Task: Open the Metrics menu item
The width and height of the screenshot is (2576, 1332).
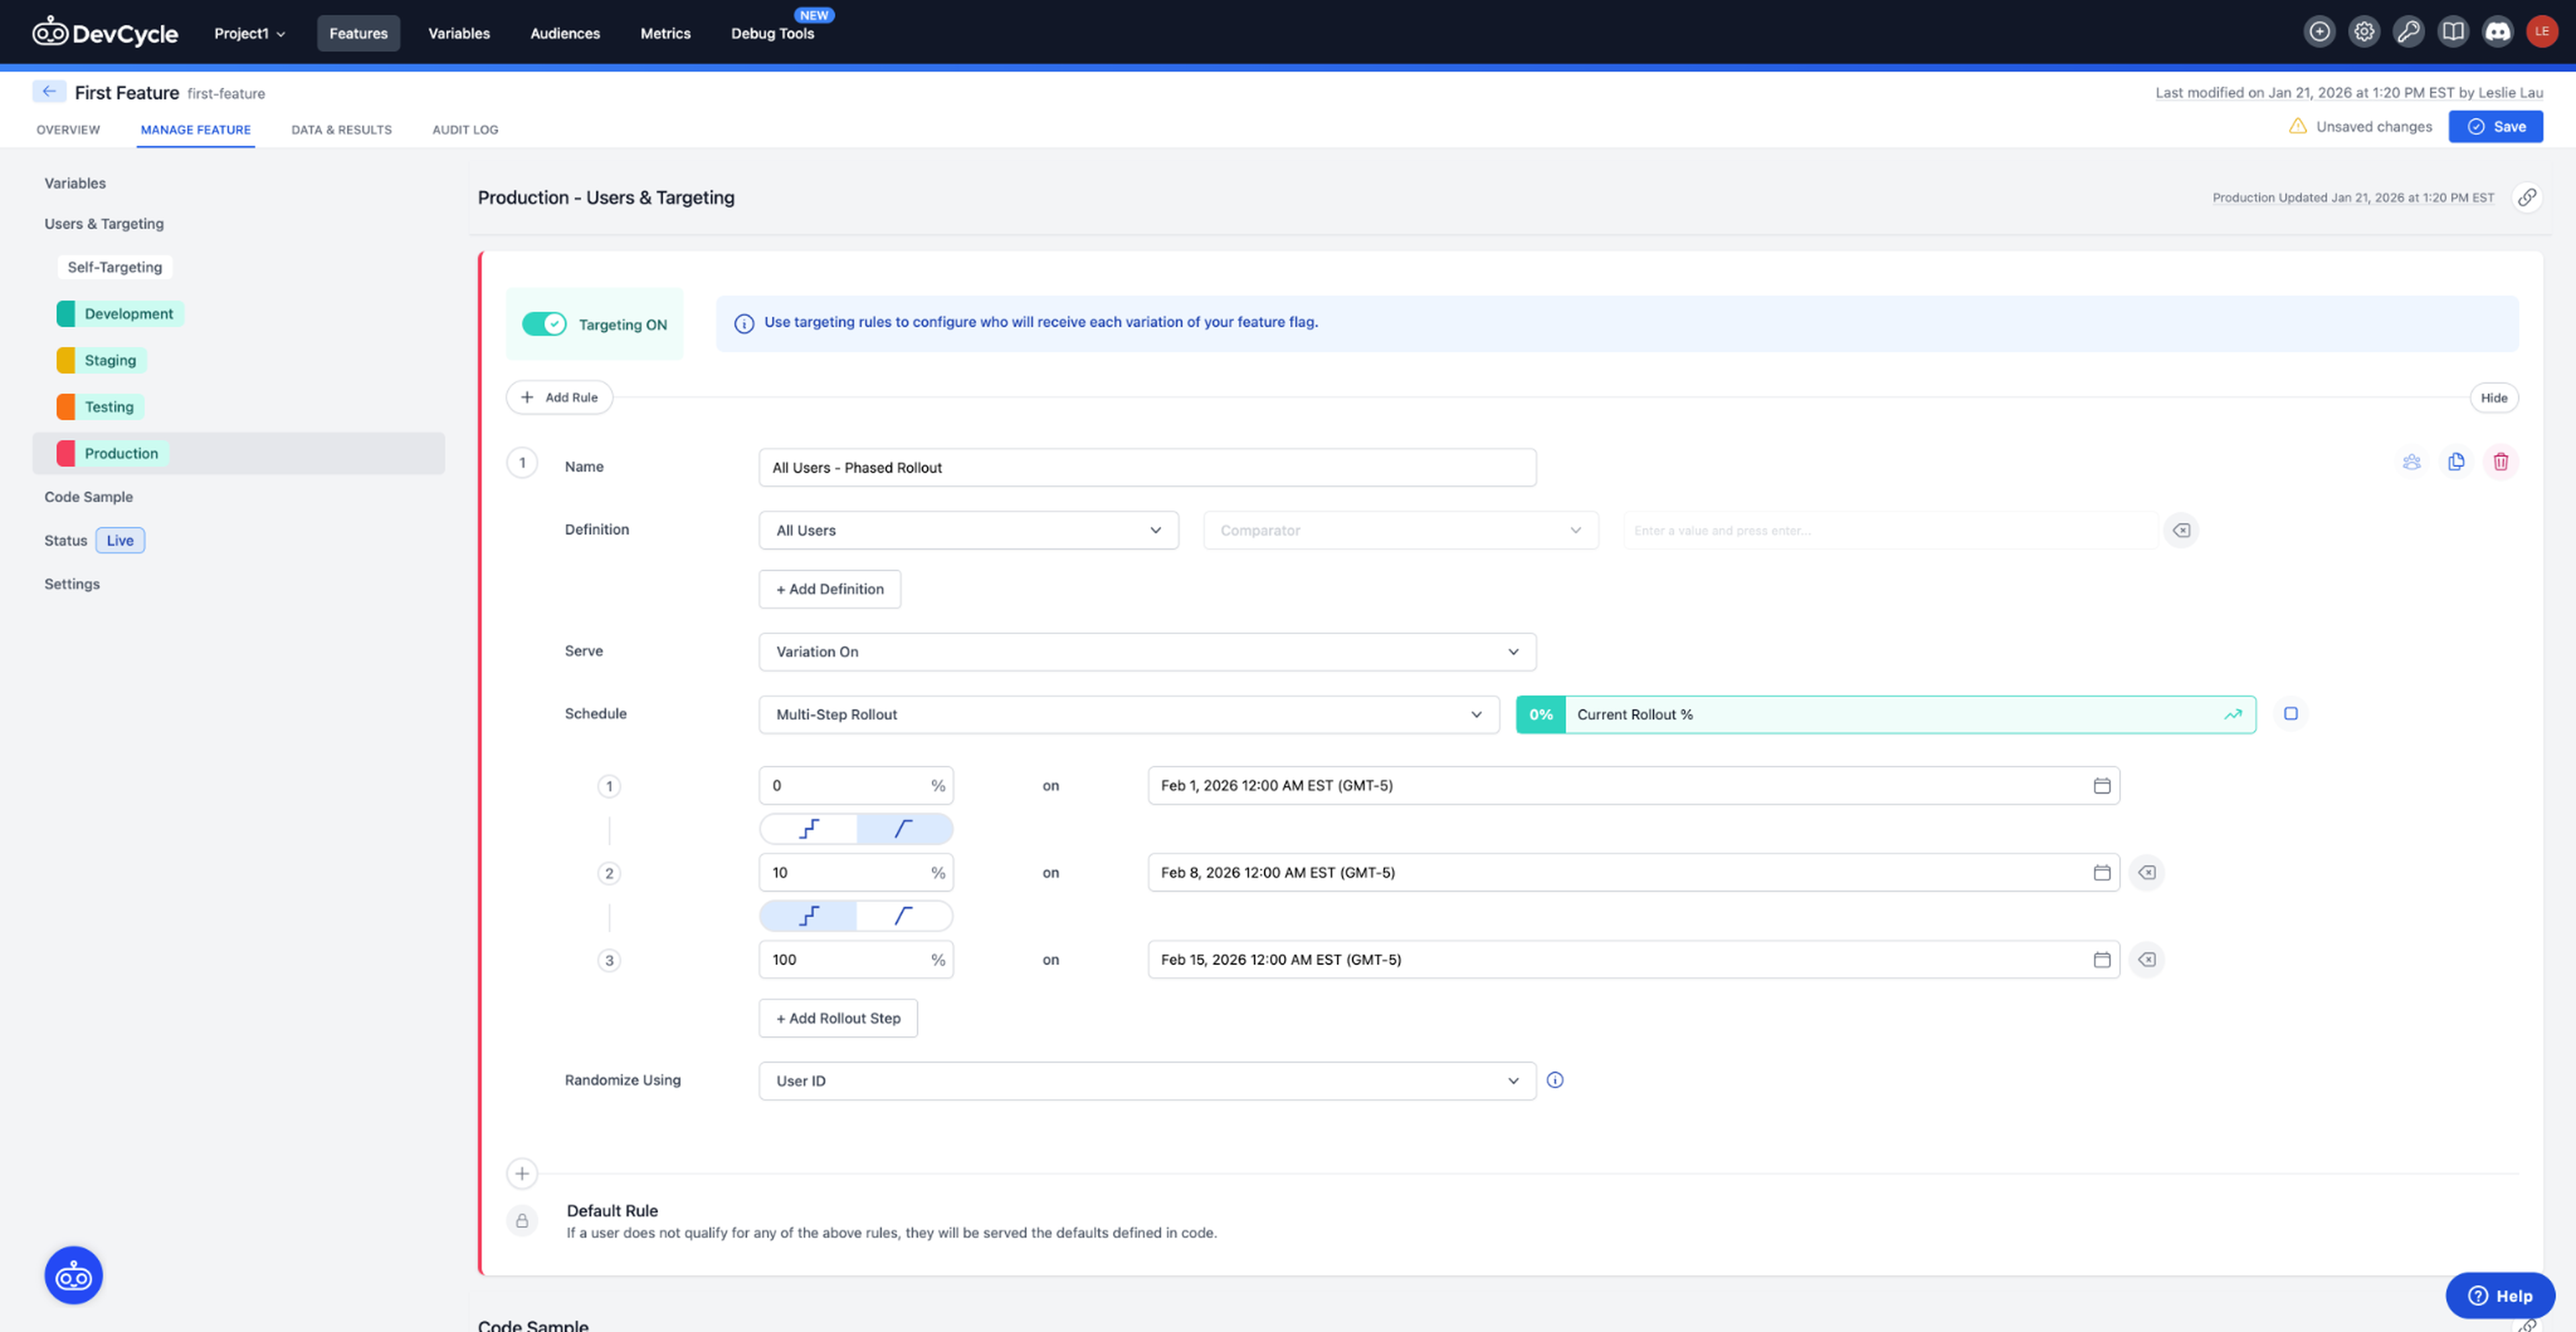Action: tap(665, 33)
